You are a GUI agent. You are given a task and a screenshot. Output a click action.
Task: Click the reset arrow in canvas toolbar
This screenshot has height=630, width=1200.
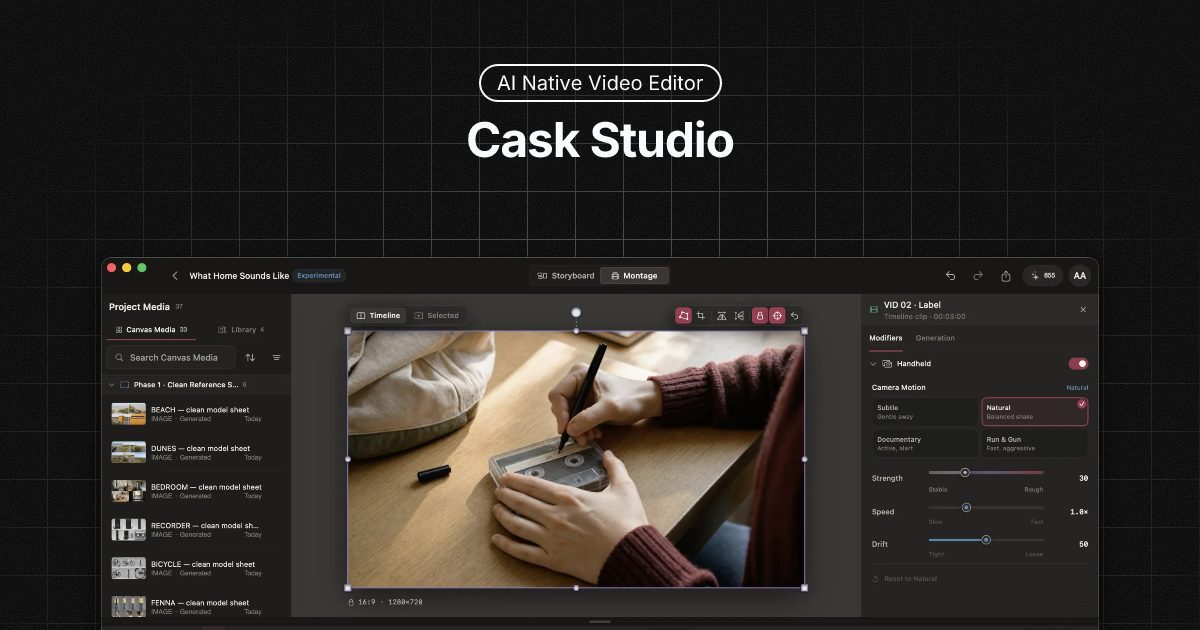point(795,315)
